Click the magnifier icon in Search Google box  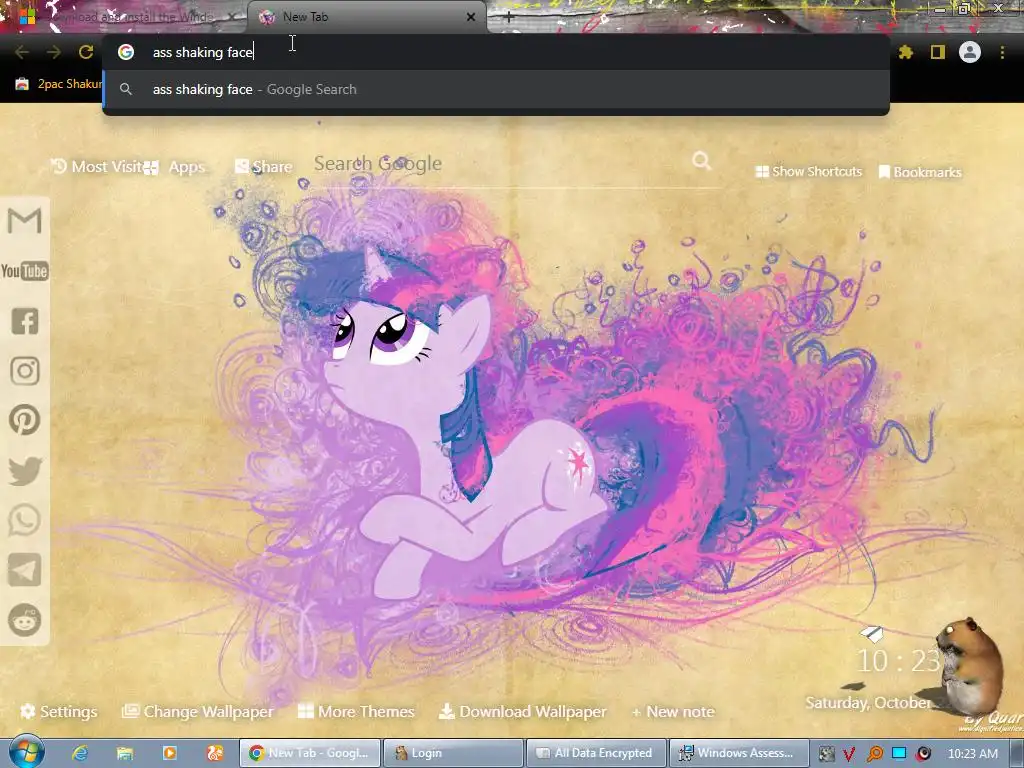pyautogui.click(x=701, y=161)
